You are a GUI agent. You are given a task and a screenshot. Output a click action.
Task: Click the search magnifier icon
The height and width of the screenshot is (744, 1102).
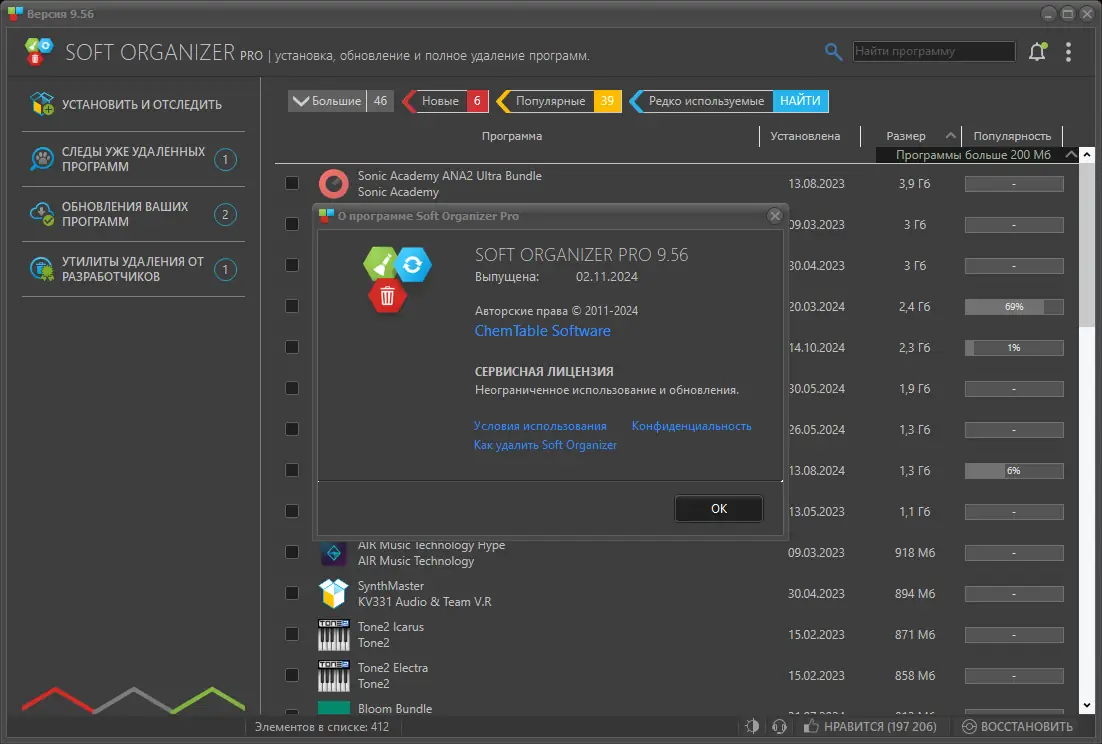833,51
